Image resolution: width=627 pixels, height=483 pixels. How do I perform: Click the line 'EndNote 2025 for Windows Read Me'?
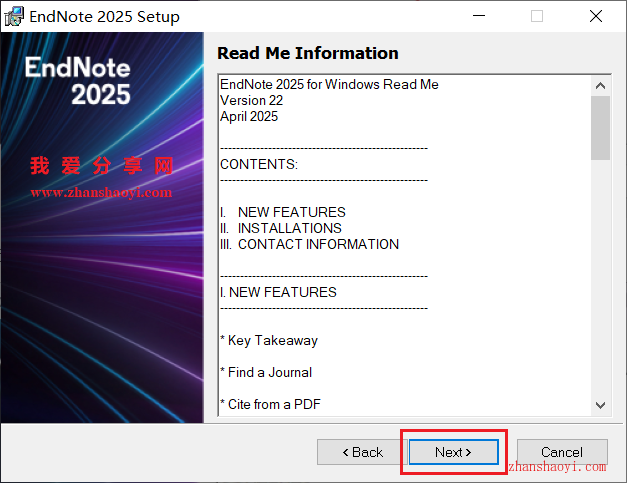329,84
